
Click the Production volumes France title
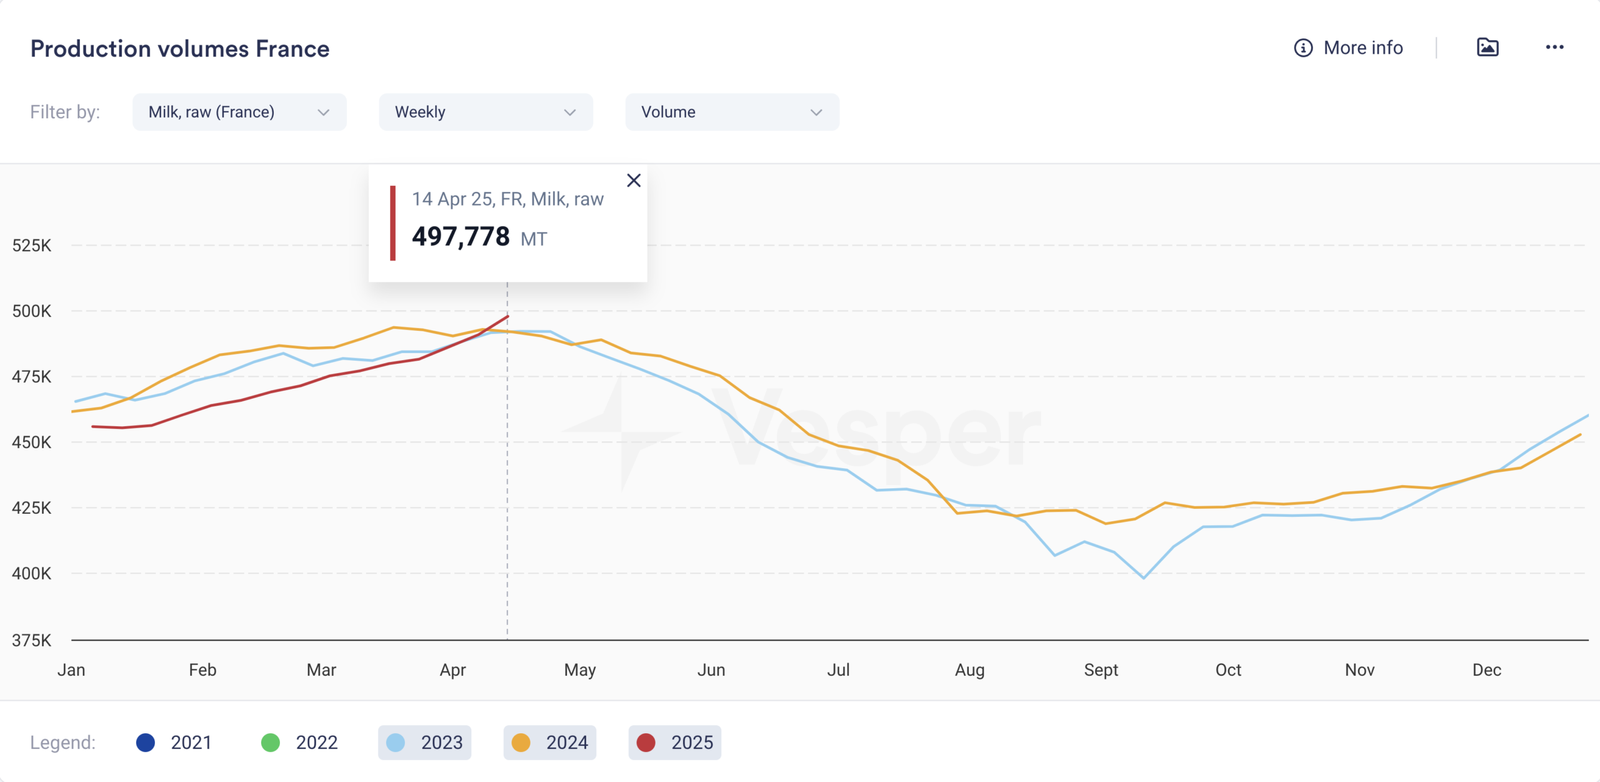[180, 49]
